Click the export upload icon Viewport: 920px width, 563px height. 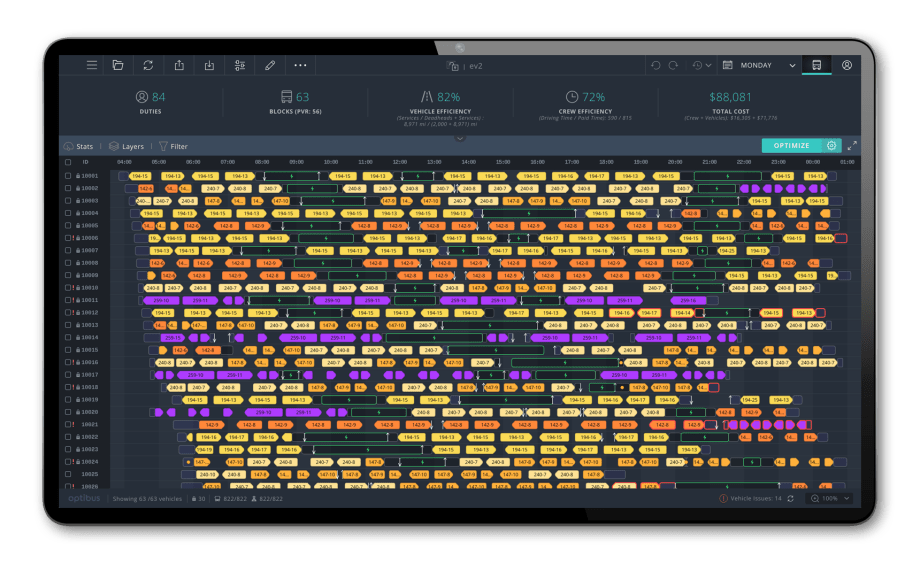[x=179, y=65]
